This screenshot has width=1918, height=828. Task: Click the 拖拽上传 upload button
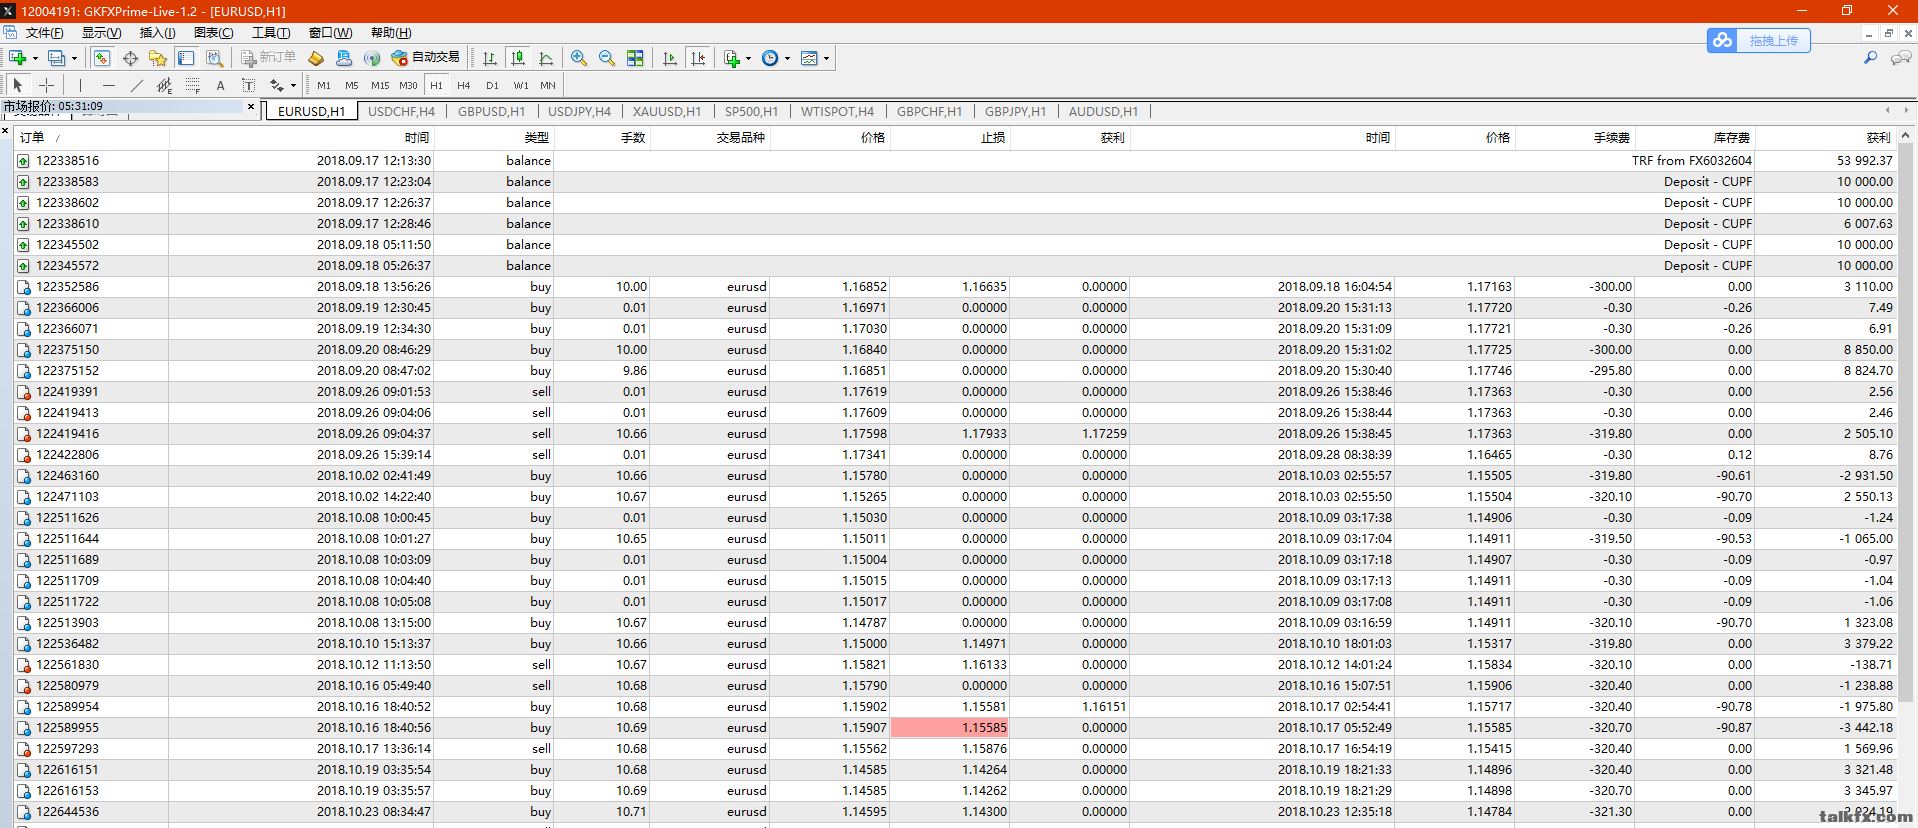(1759, 40)
